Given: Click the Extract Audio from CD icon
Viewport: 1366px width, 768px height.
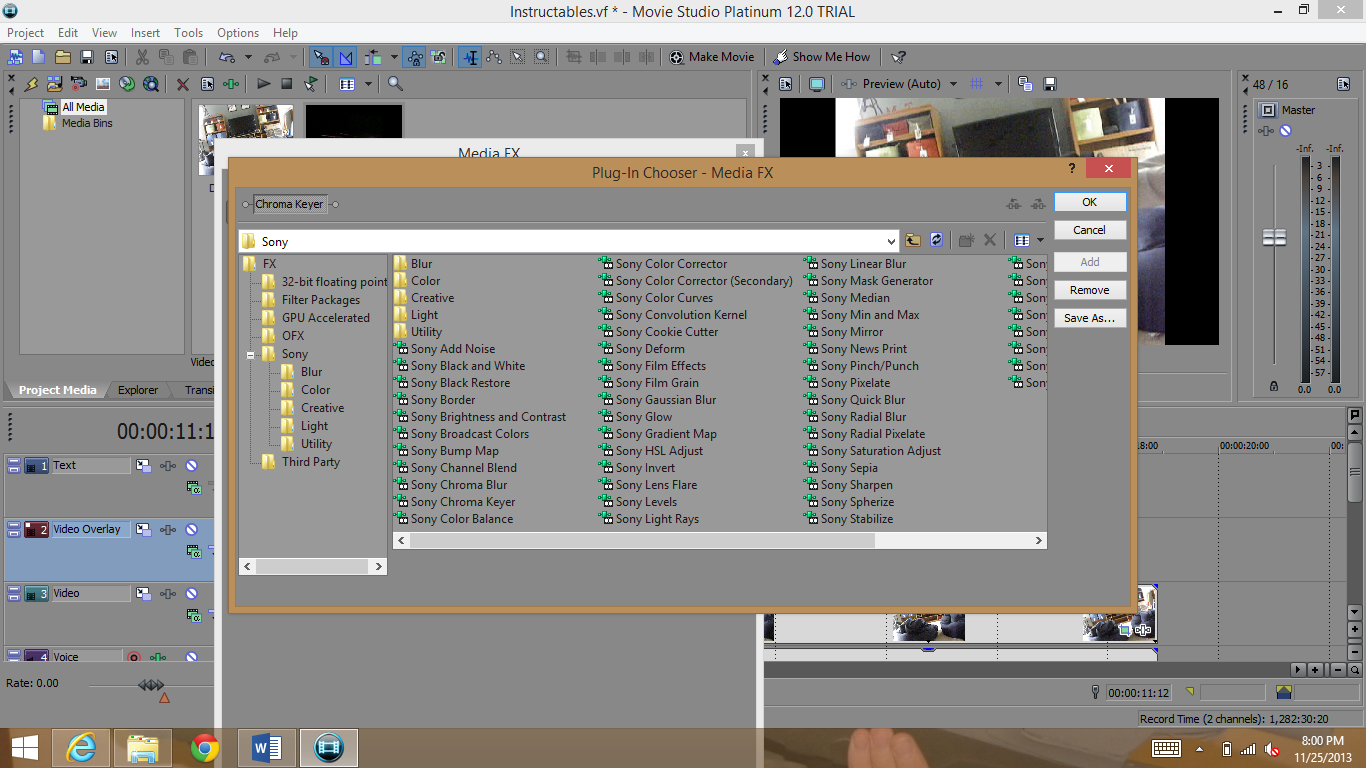Looking at the screenshot, I should pos(127,84).
